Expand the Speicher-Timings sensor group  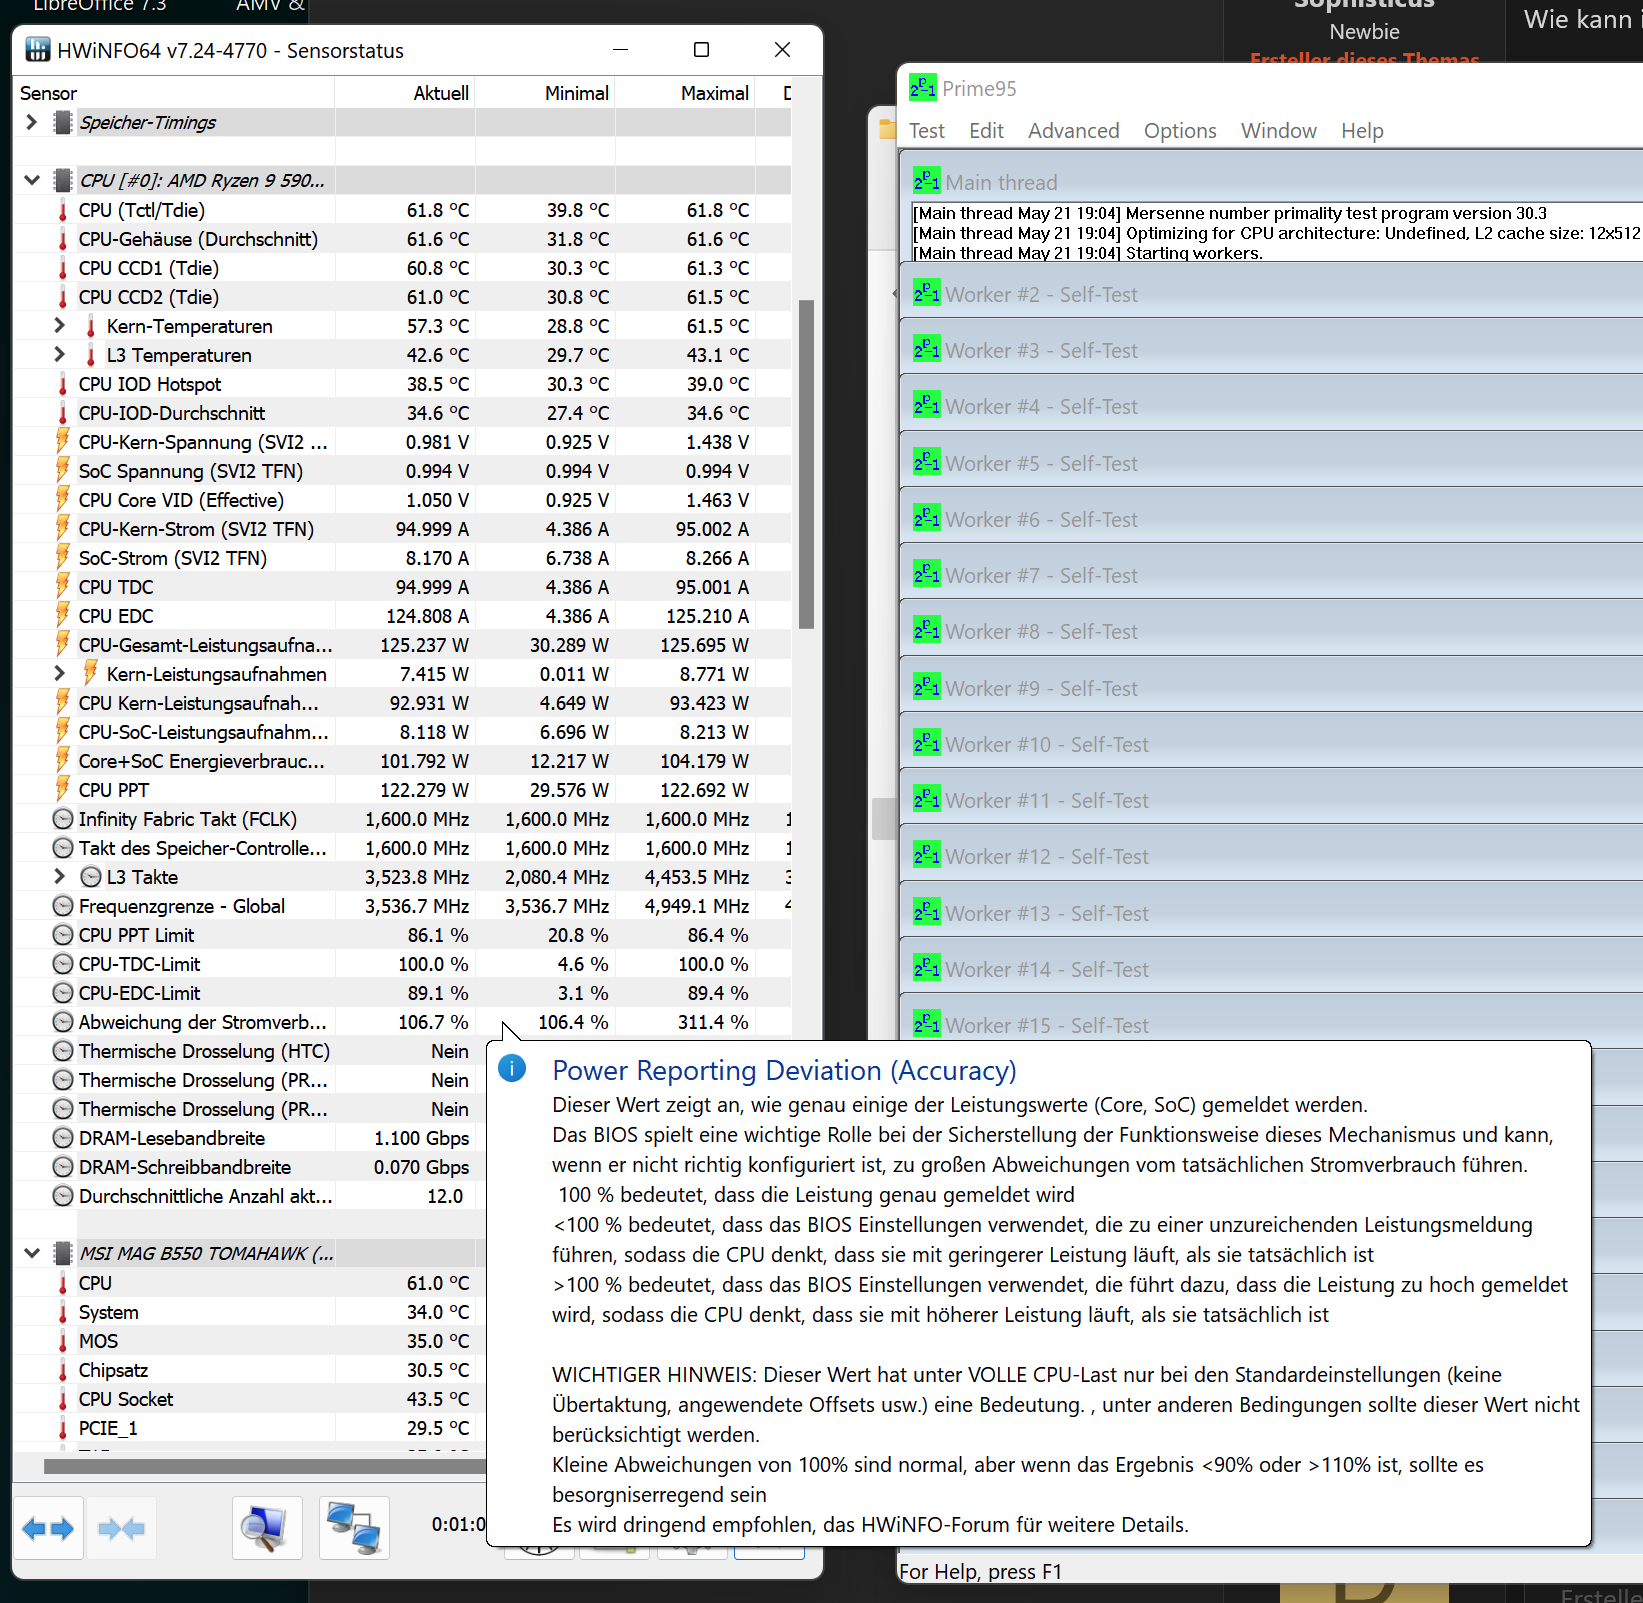click(32, 122)
